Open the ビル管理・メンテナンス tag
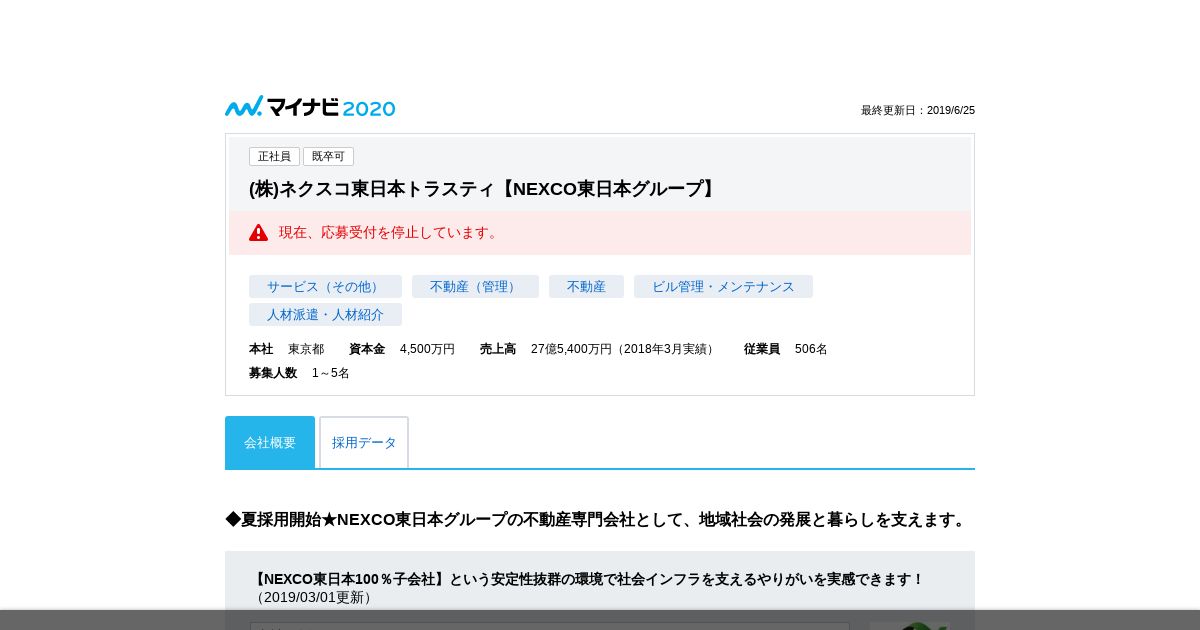 723,287
